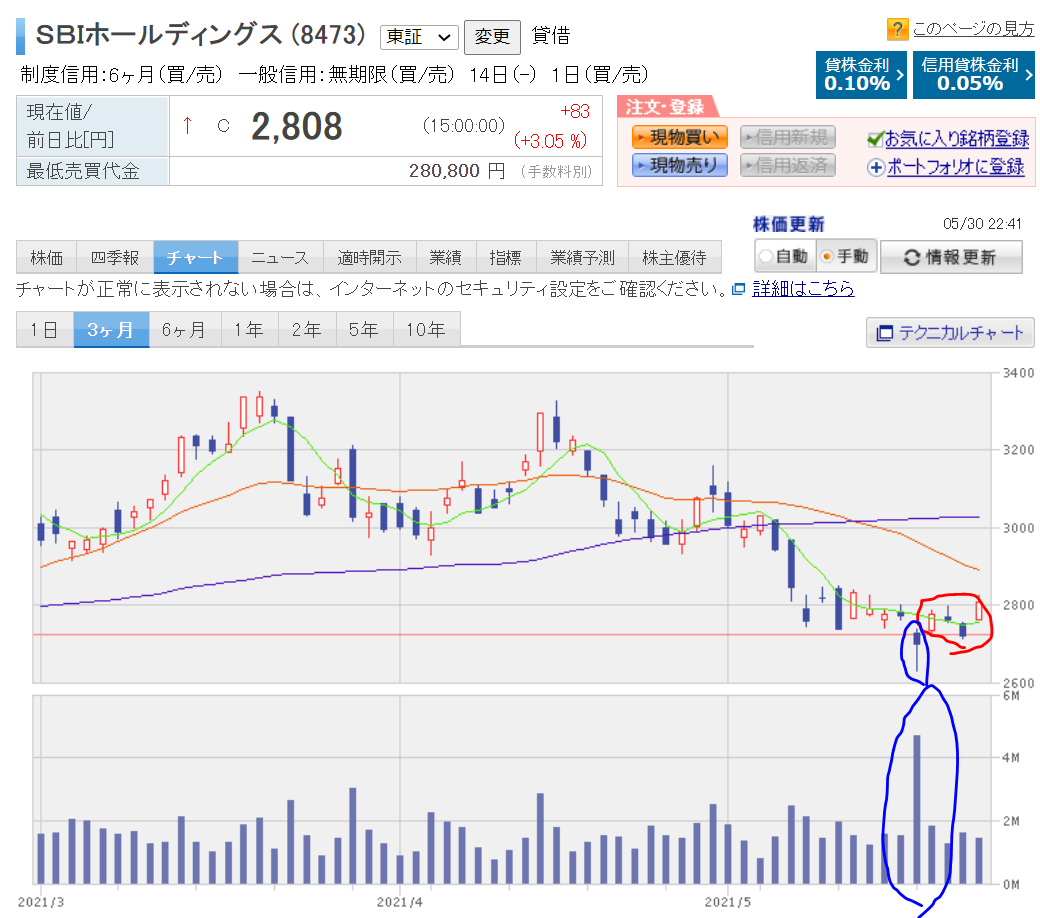Click the 現物買い order button

point(680,137)
